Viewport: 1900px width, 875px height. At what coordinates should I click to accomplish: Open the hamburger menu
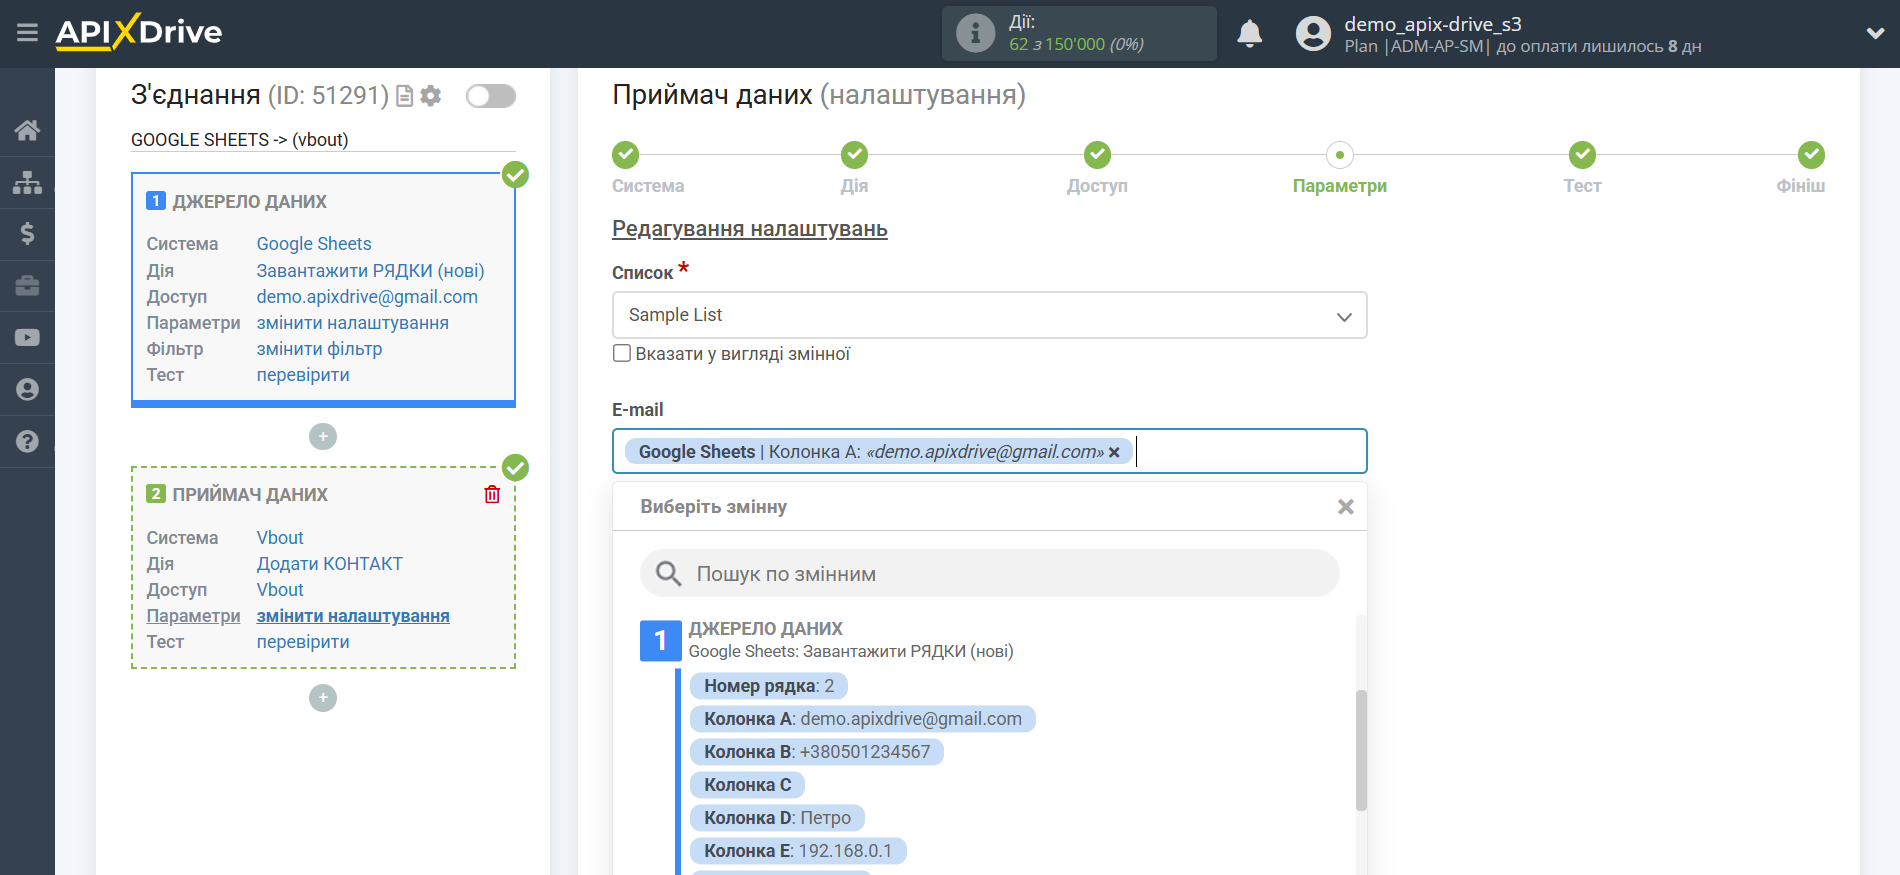click(27, 33)
